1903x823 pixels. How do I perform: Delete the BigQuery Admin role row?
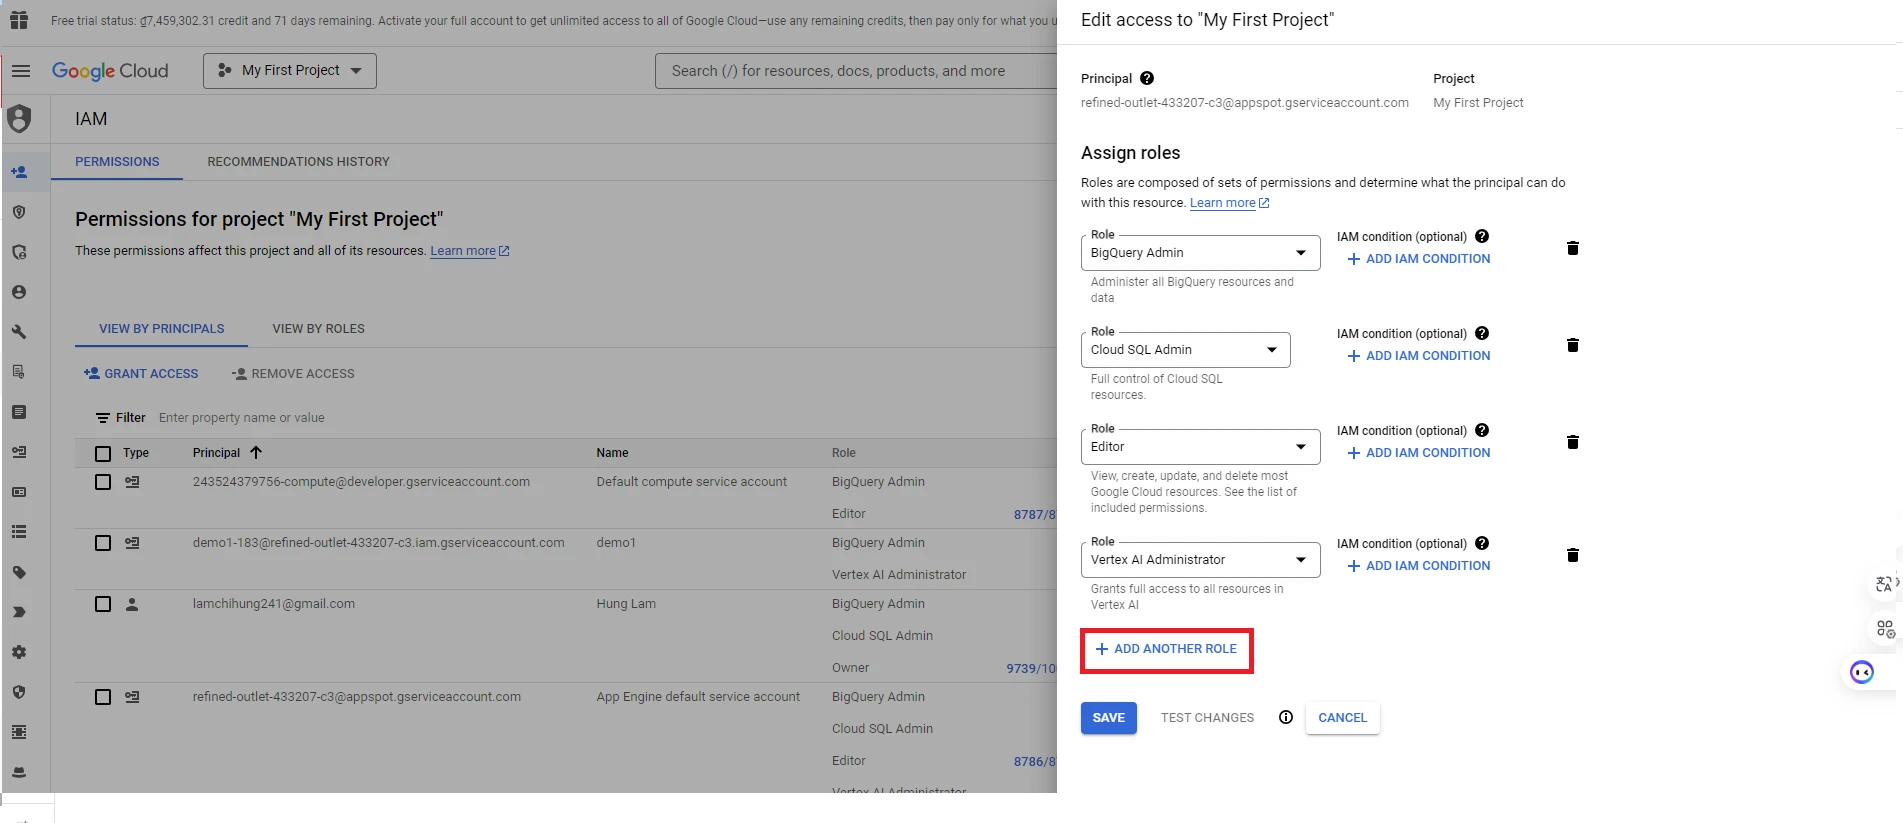coord(1572,248)
